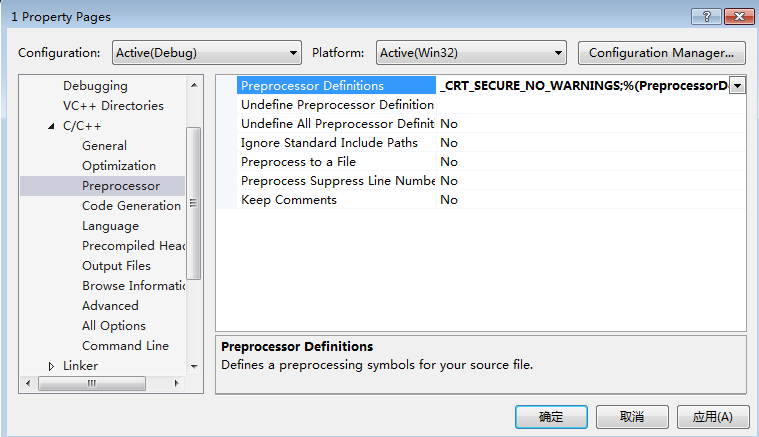Screen dimensions: 759x437
Task: Confirm with the 确定 button
Action: (x=551, y=417)
